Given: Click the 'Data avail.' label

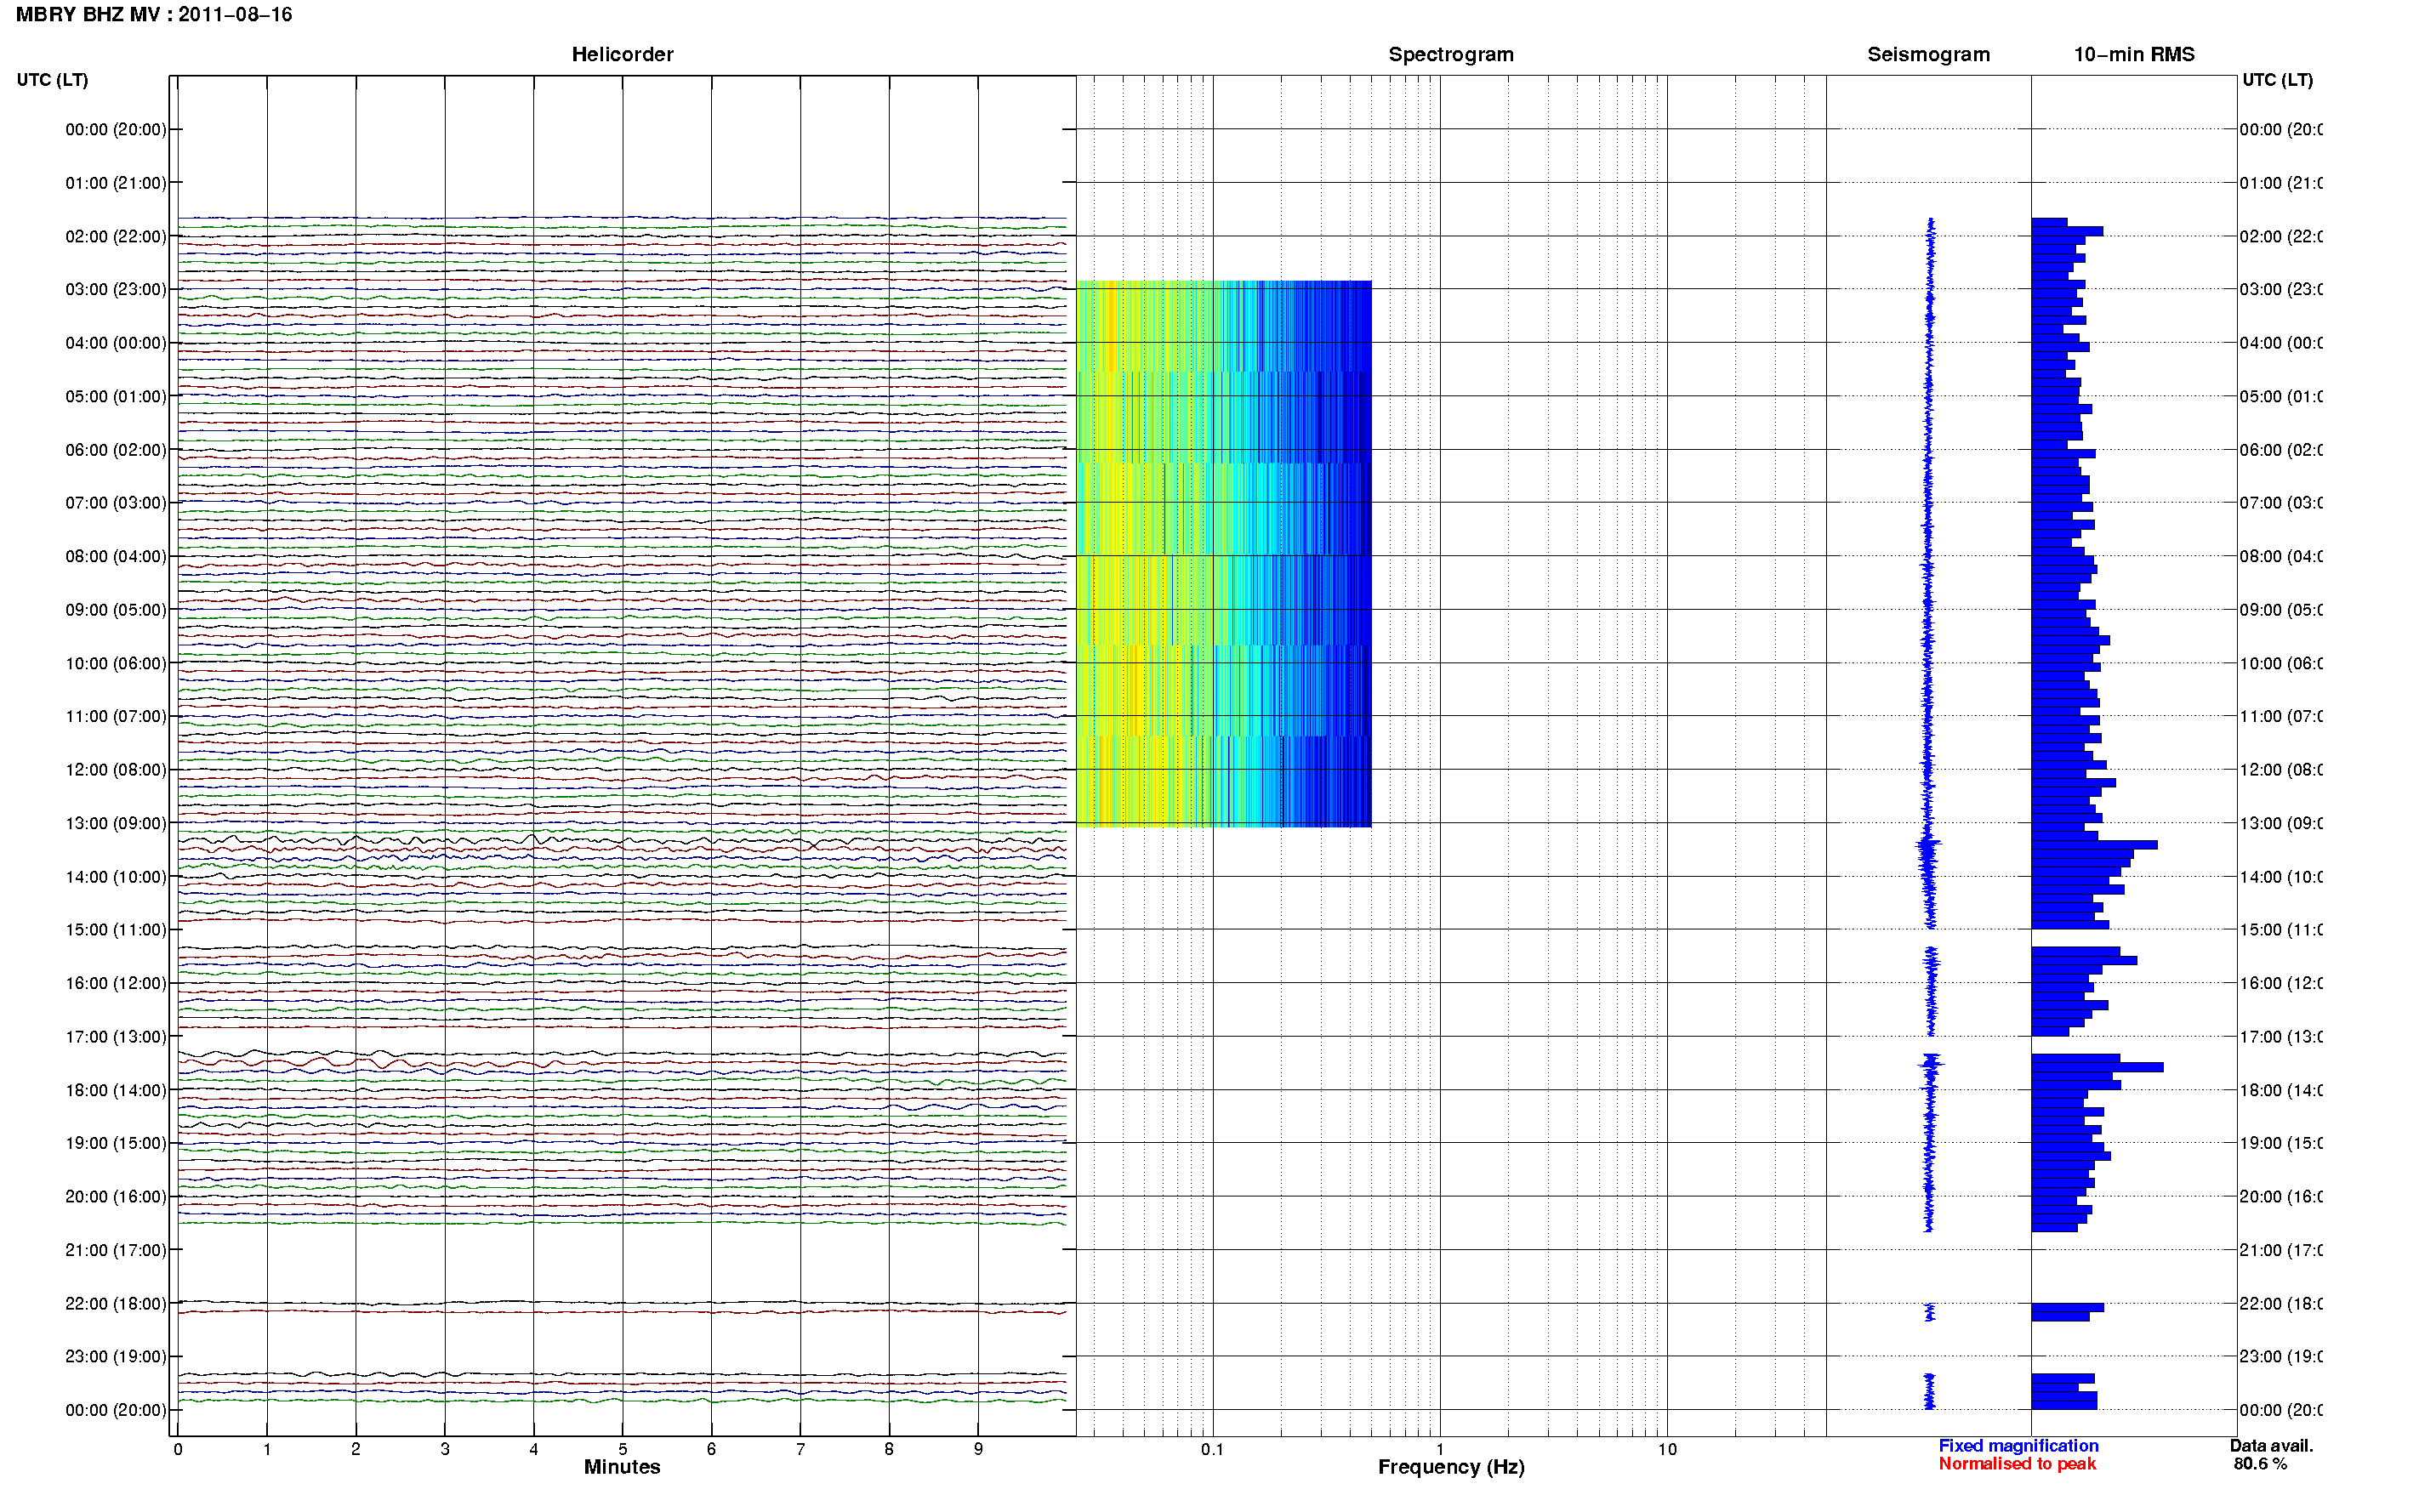Looking at the screenshot, I should pos(2271,1446).
